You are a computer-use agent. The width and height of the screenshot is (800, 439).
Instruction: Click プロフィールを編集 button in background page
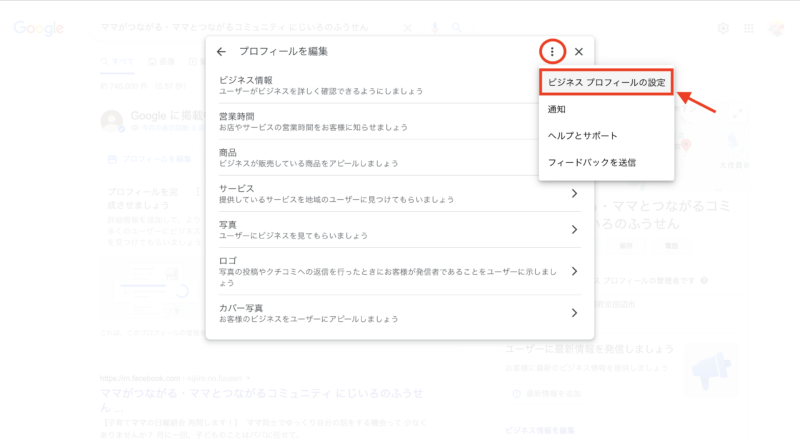point(149,159)
